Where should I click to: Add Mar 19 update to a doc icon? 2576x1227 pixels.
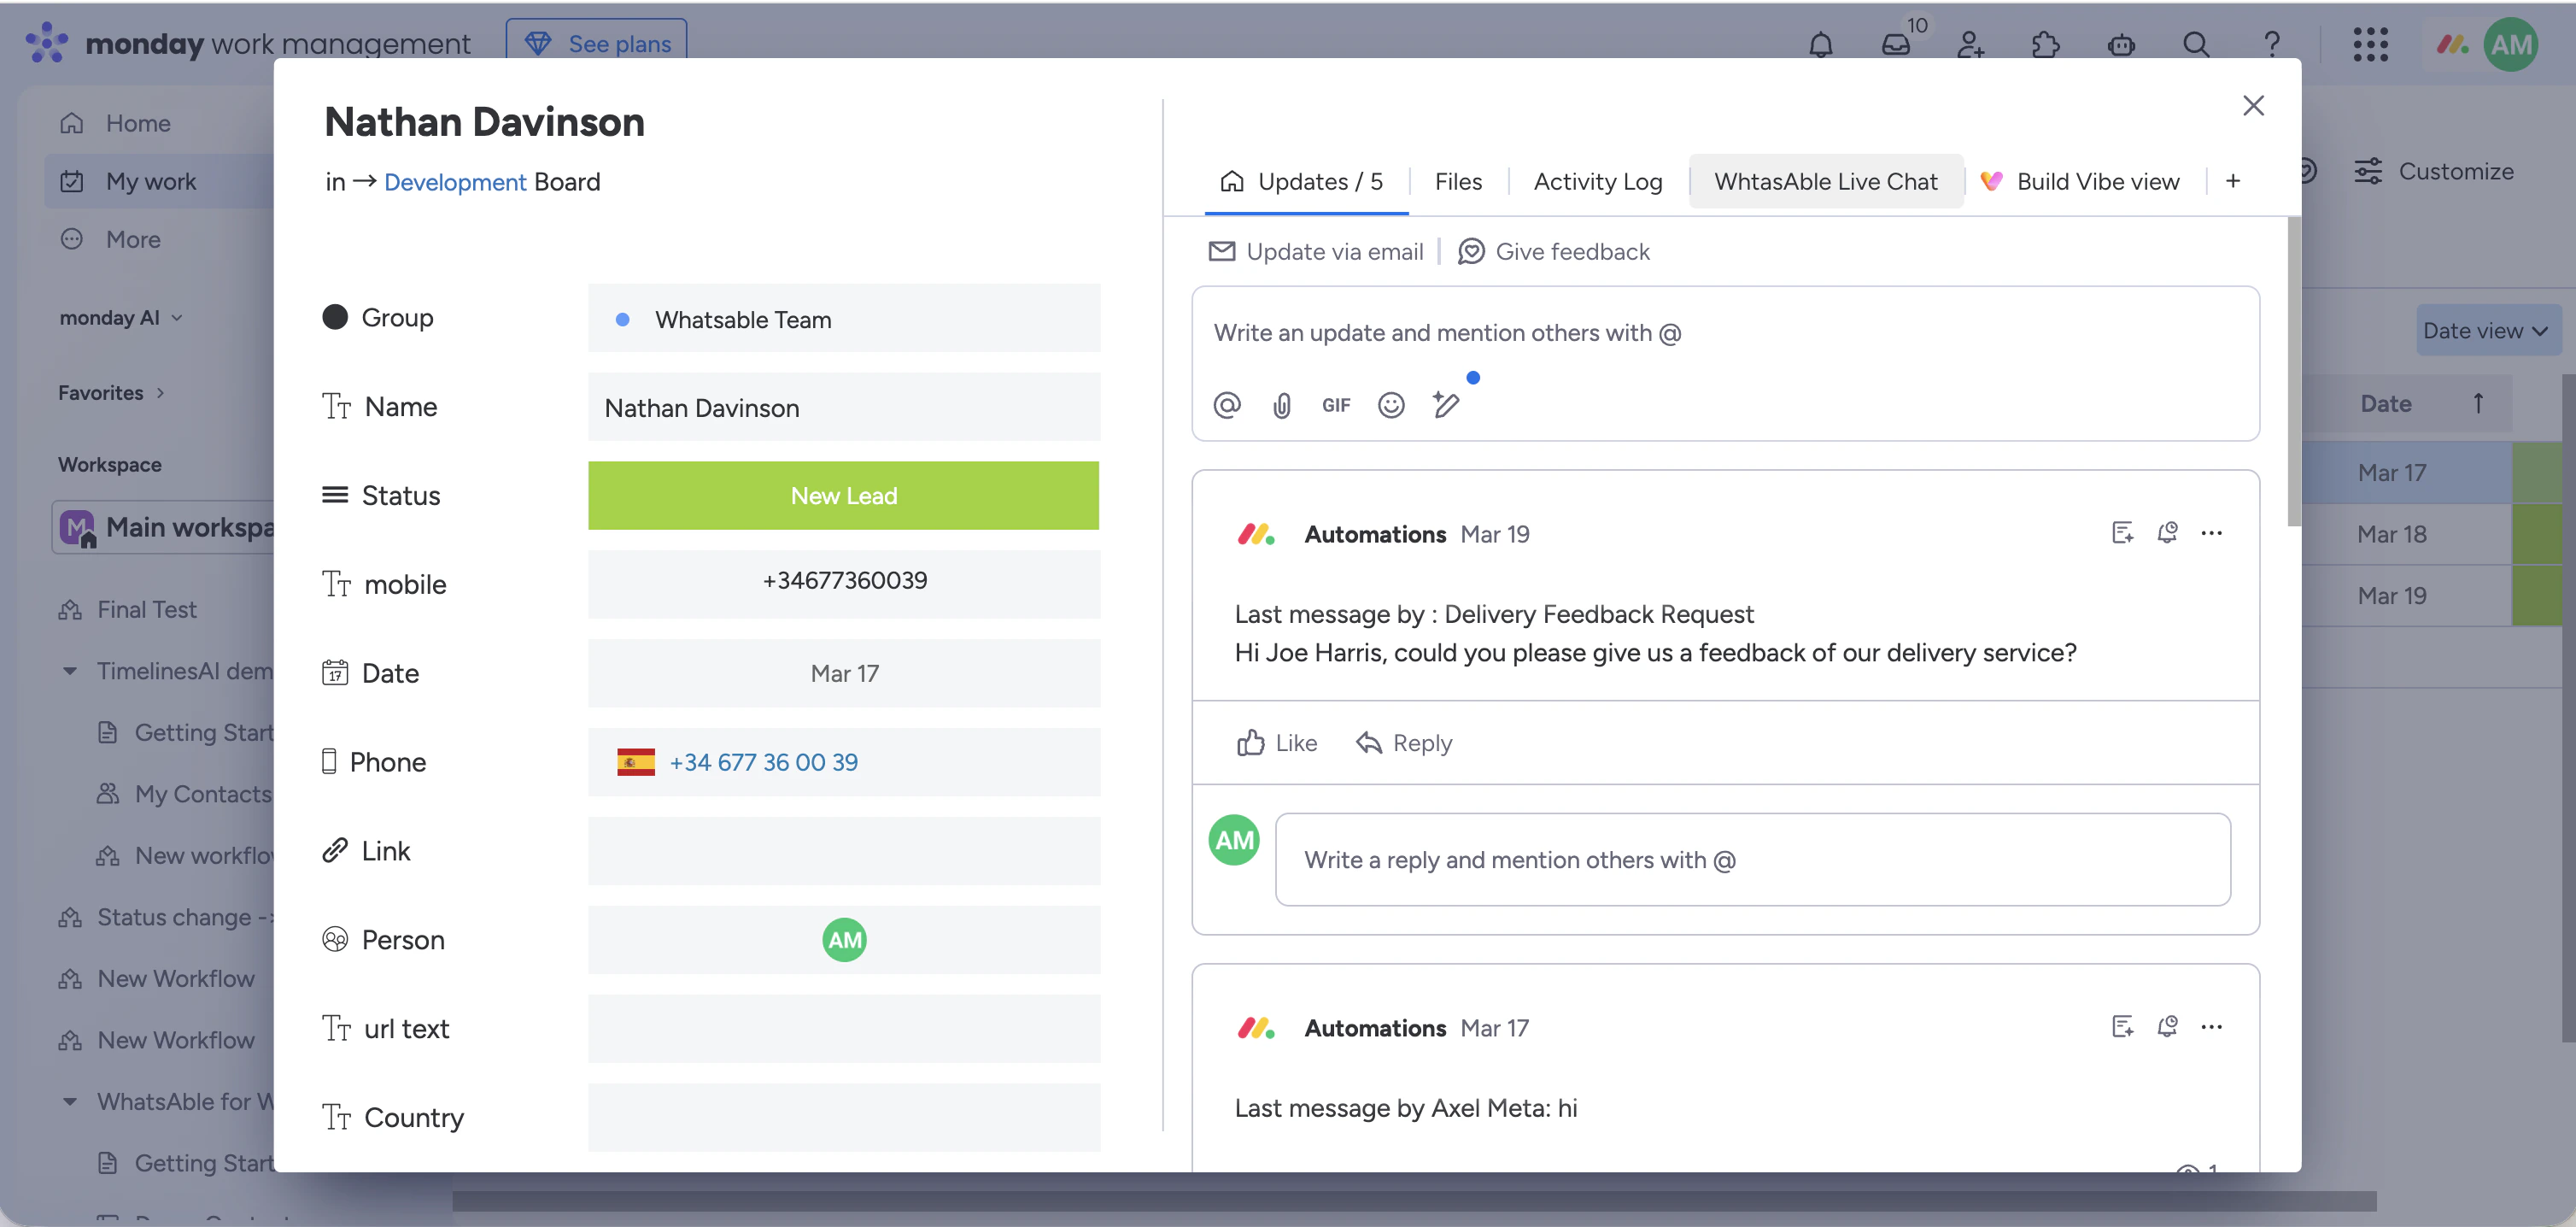(2122, 533)
